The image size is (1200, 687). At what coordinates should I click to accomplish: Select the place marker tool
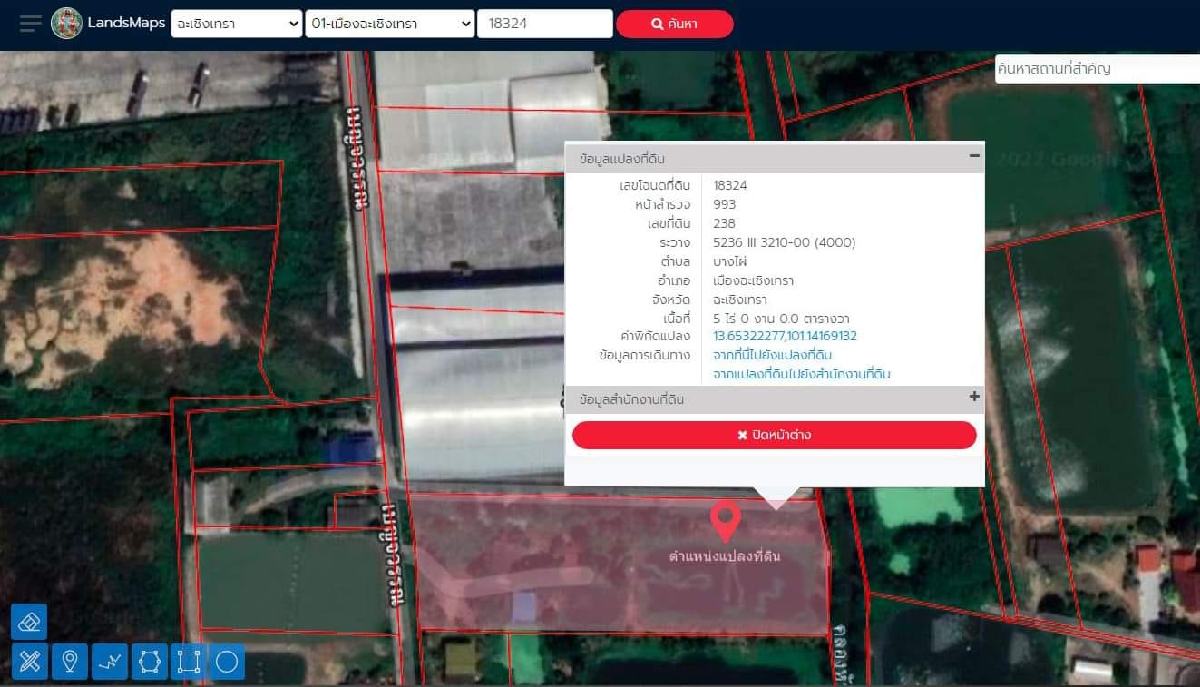tap(69, 661)
